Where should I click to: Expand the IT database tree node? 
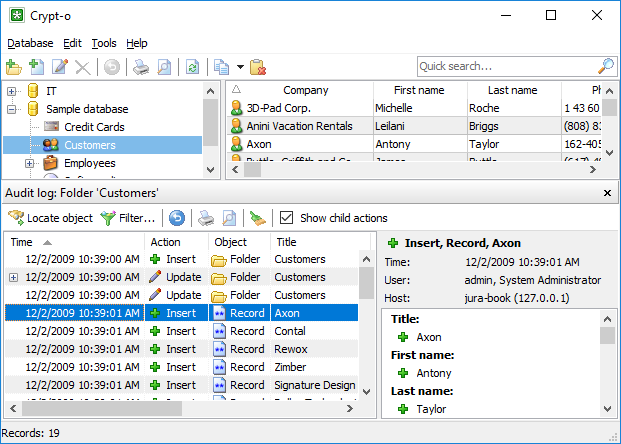(x=12, y=91)
